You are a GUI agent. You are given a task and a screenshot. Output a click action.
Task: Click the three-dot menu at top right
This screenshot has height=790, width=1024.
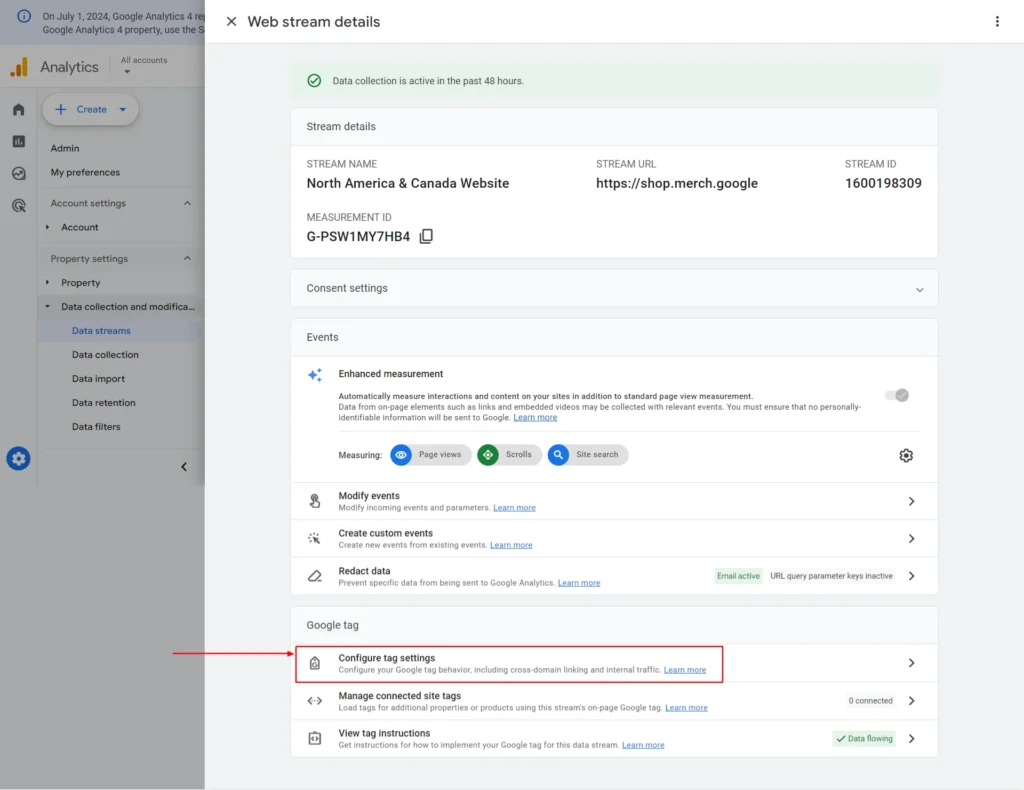(x=997, y=21)
